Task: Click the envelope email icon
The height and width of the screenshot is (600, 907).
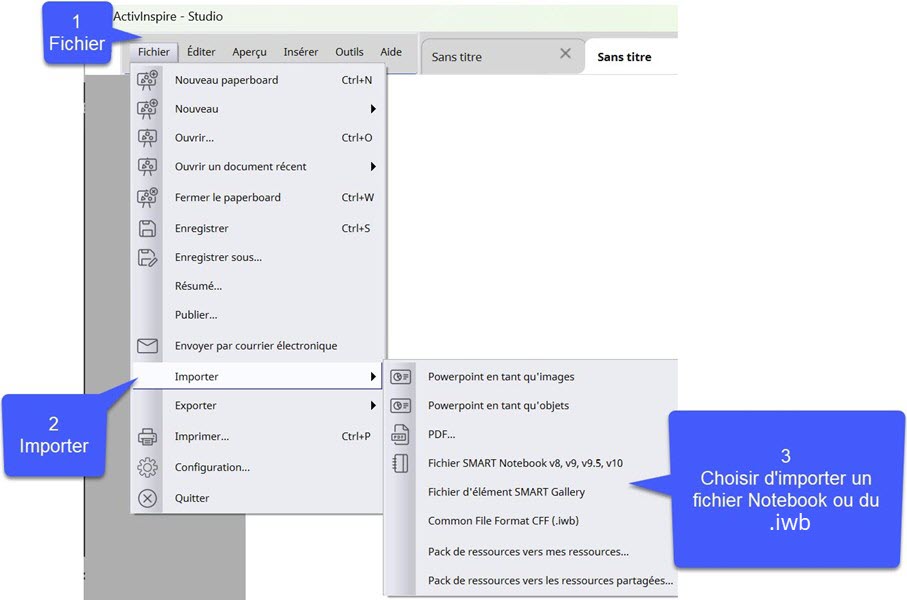Action: tap(148, 346)
